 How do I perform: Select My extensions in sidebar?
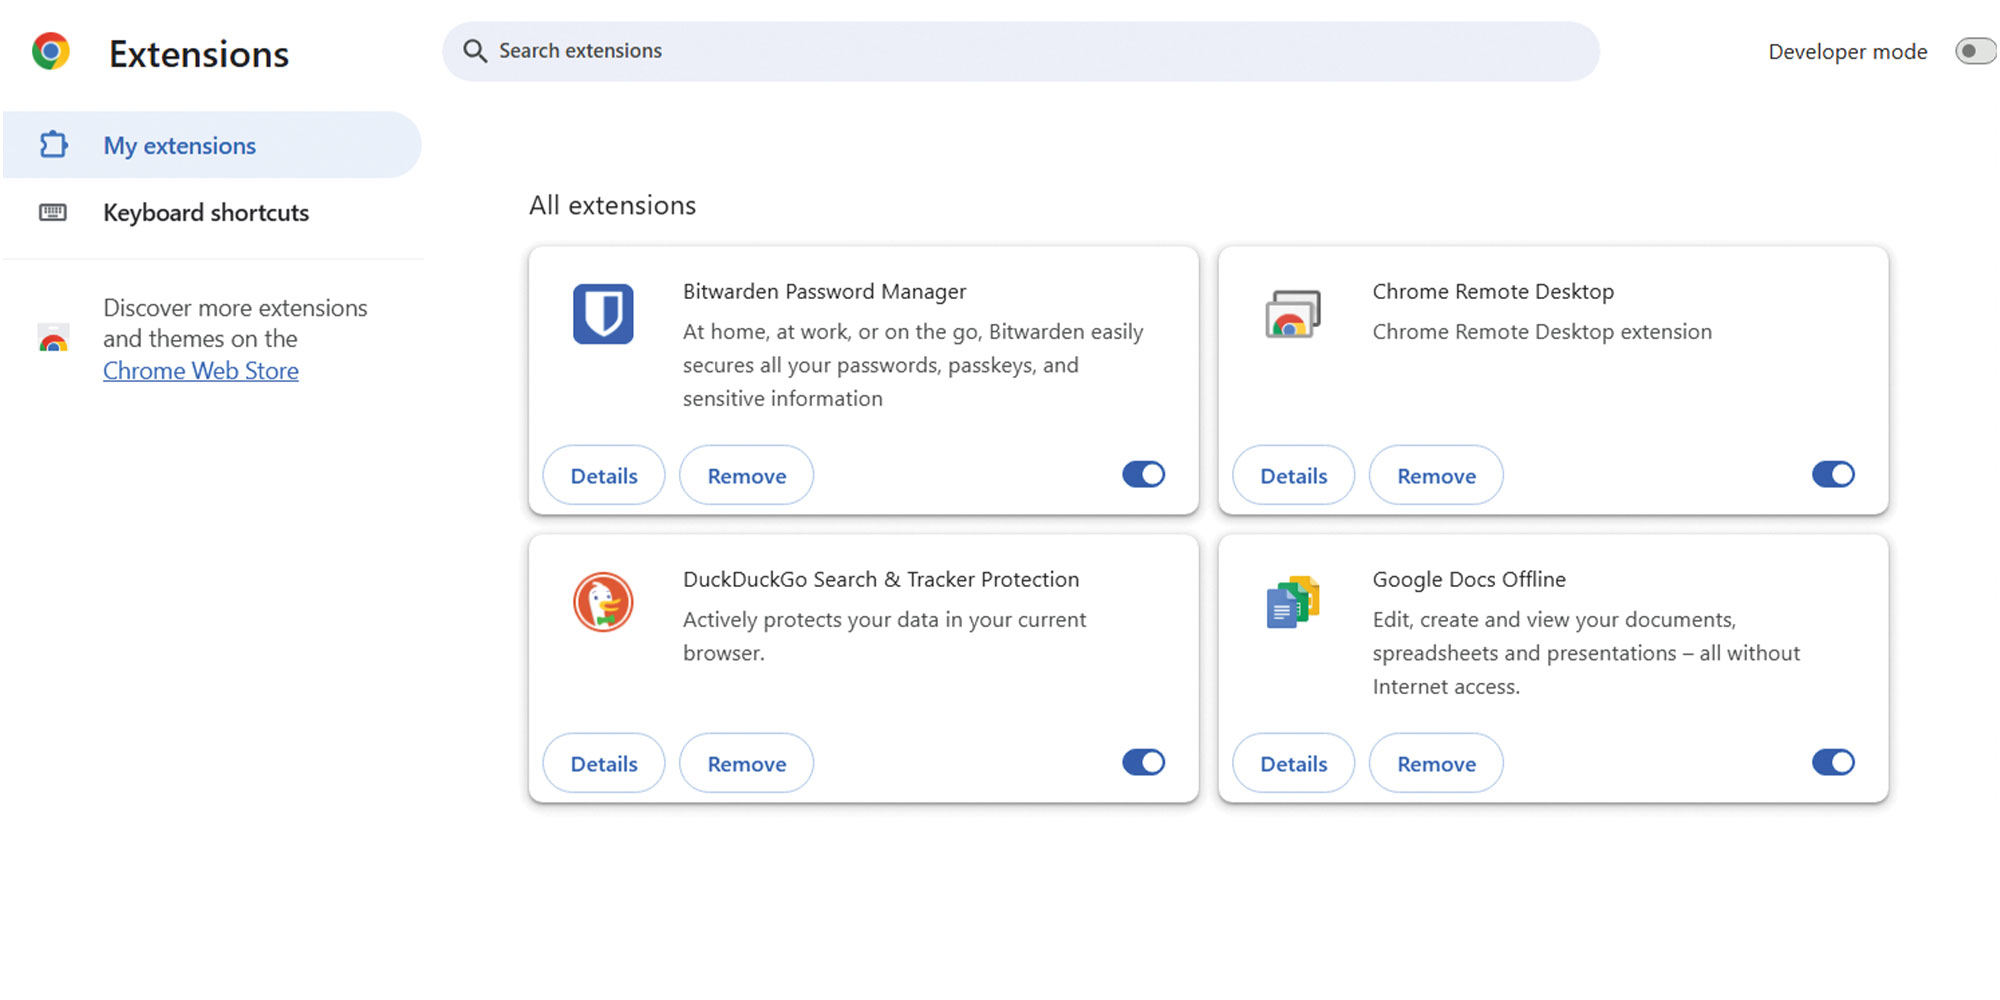coord(180,146)
